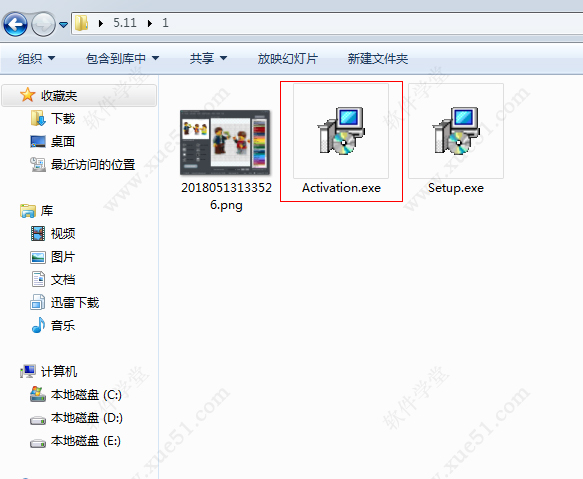Click the 放映幻灯片 toolbar button
Viewport: 583px width, 479px height.
tap(287, 58)
